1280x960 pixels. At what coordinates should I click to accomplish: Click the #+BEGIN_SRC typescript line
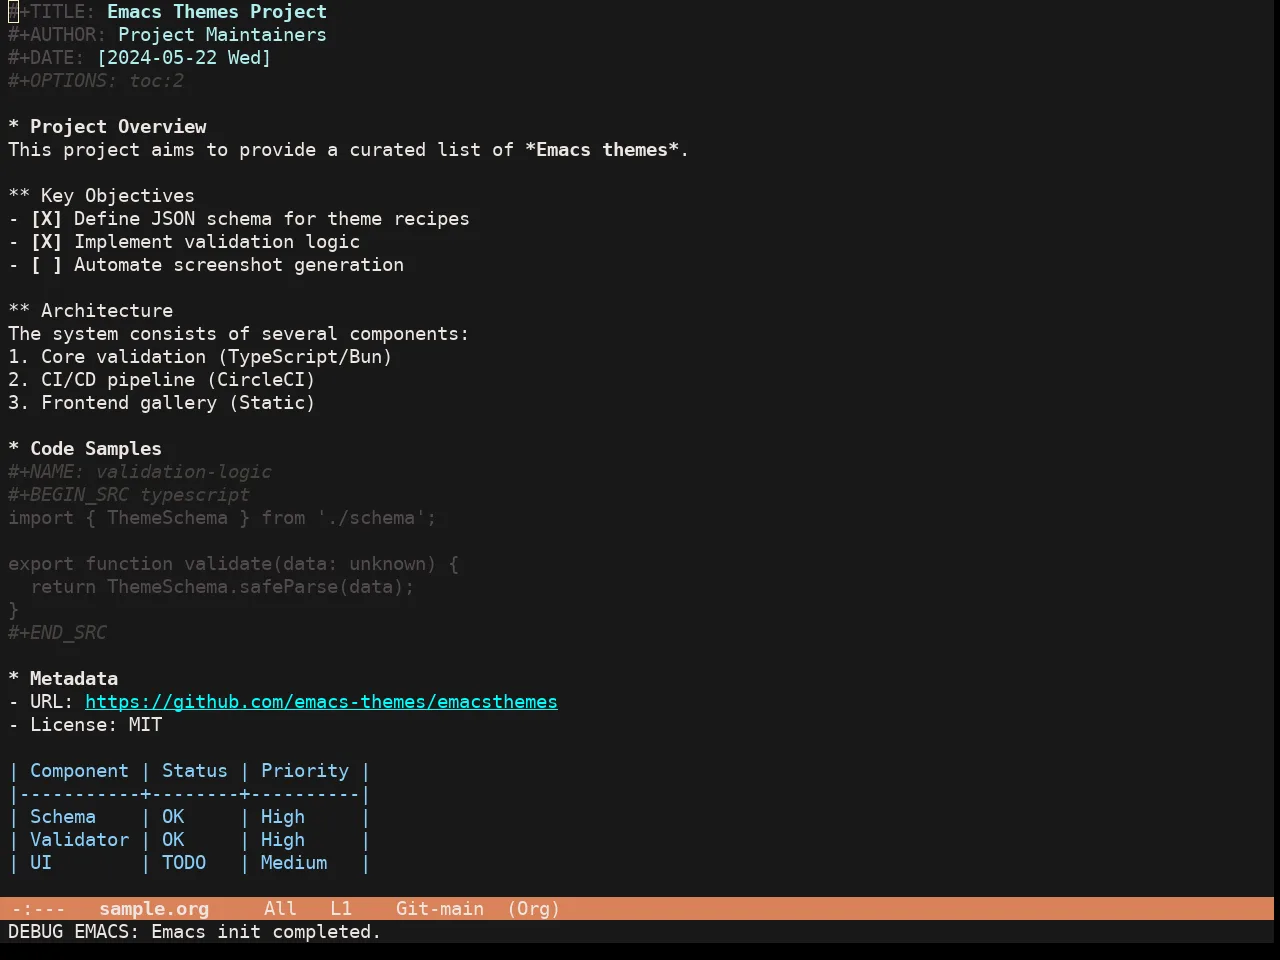click(x=129, y=495)
